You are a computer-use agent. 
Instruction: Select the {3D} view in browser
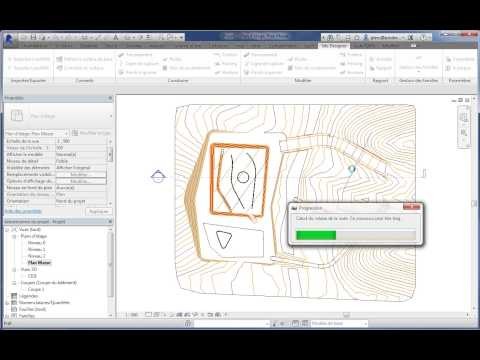[32, 276]
